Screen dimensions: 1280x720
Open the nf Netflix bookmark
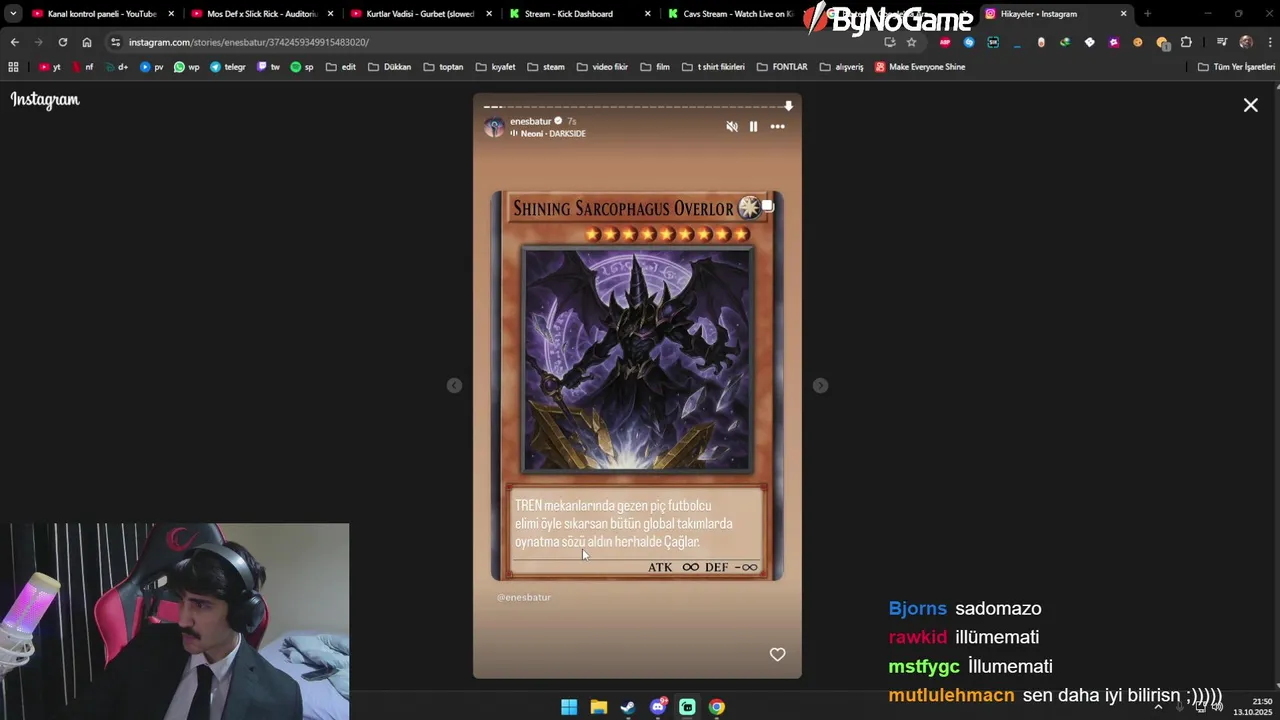click(82, 67)
